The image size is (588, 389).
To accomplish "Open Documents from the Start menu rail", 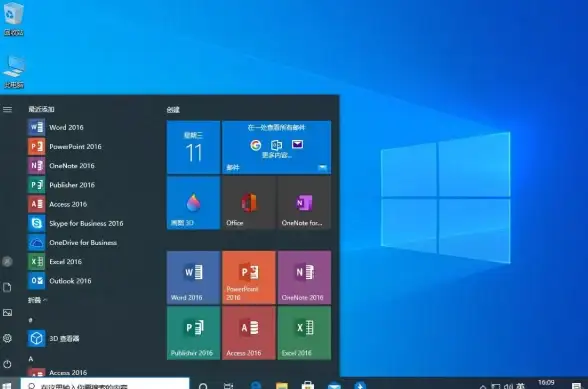I will (8, 287).
